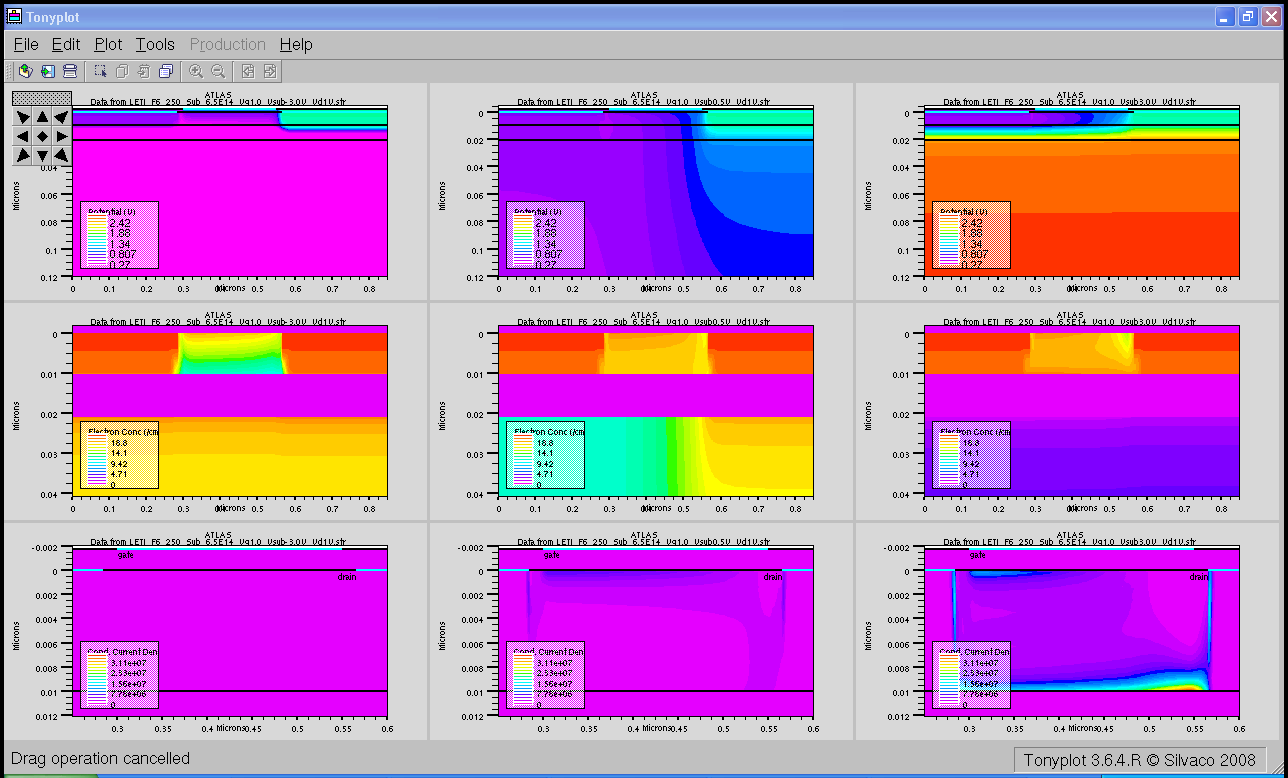The image size is (1288, 778).
Task: Click the Potential legend in Vsub-3.0V plot
Action: [x=119, y=235]
